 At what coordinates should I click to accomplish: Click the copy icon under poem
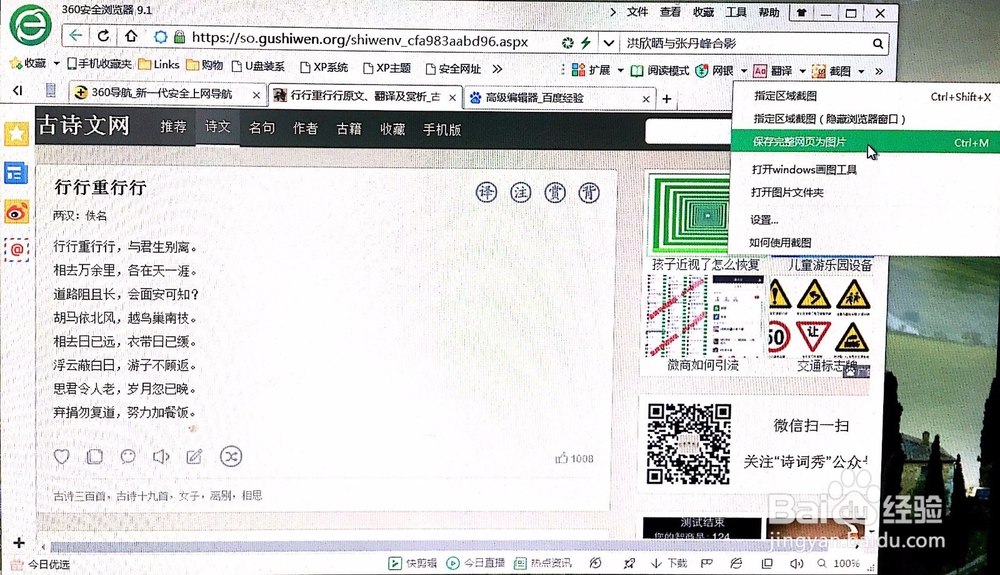(95, 456)
